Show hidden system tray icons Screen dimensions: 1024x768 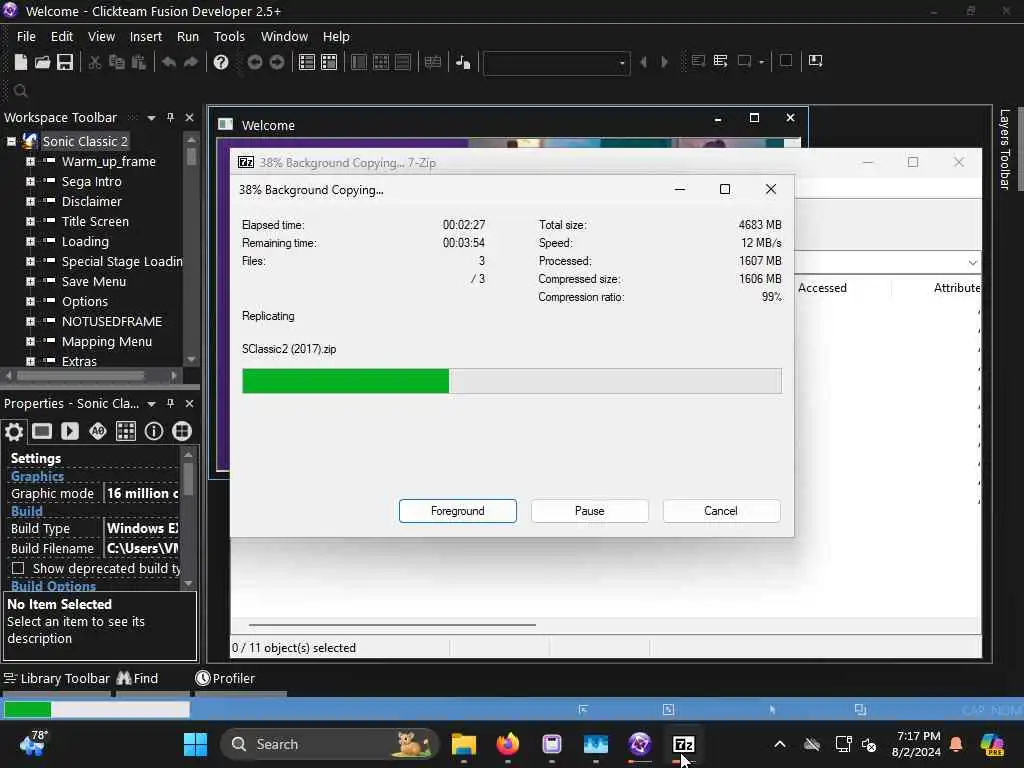[x=780, y=744]
